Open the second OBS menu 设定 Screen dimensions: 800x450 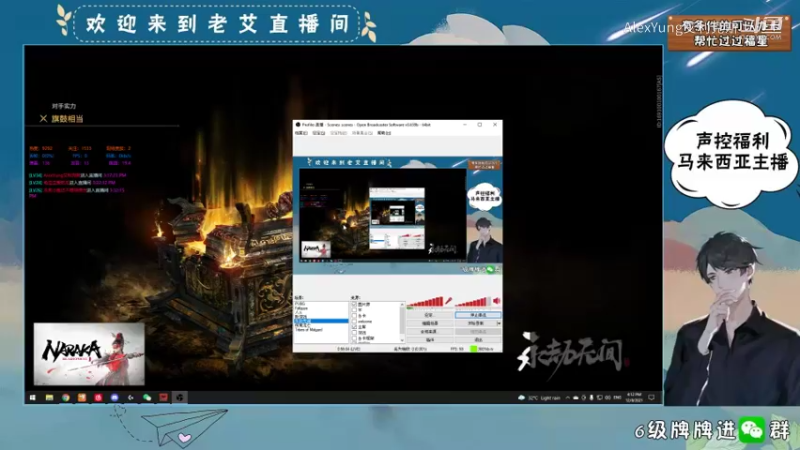pyautogui.click(x=318, y=133)
